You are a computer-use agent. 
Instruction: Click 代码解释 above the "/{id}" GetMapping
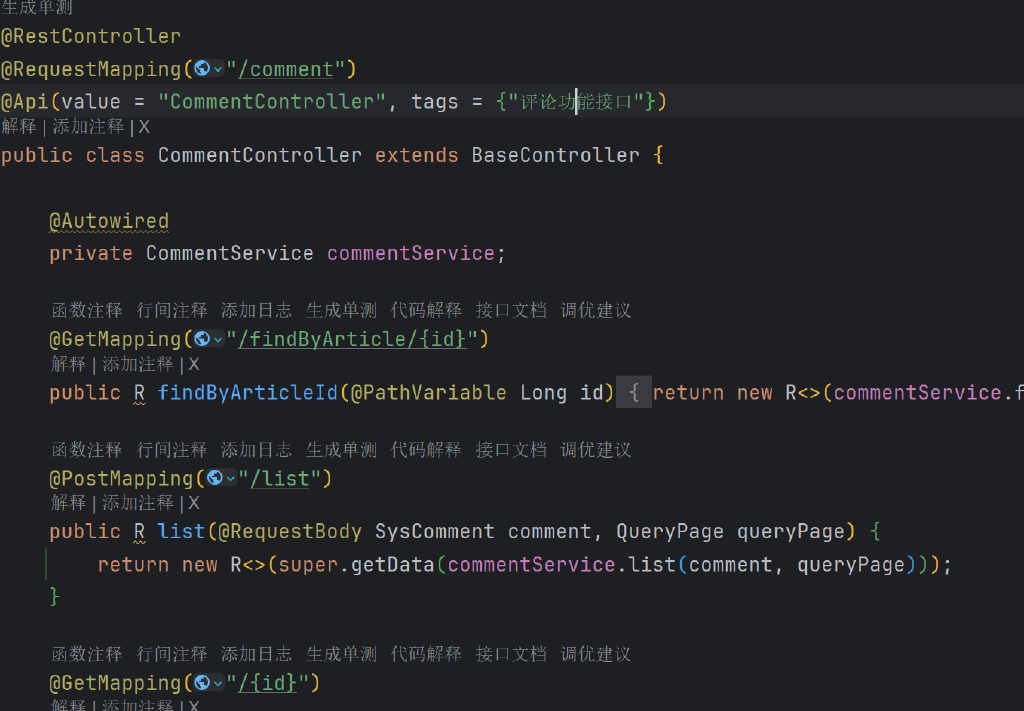[x=426, y=654]
